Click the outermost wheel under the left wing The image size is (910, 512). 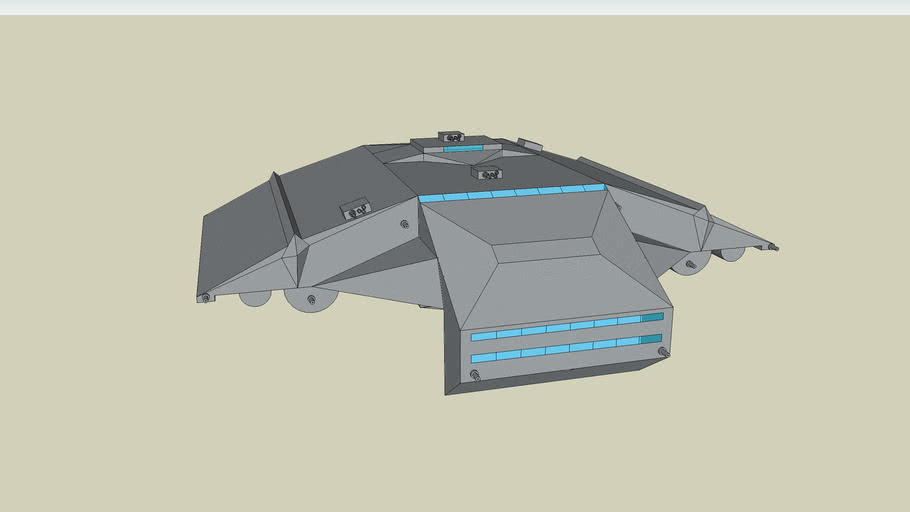point(254,299)
